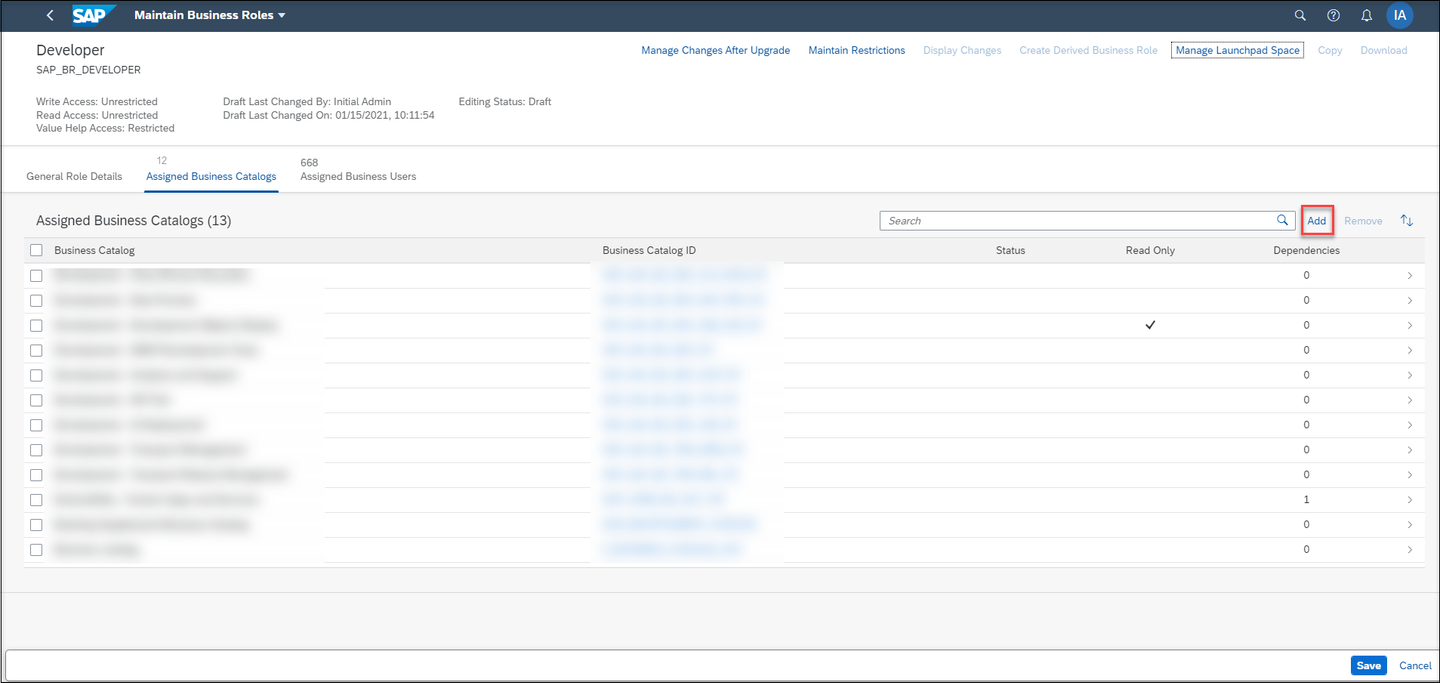
Task: Click the Business Catalog ID column header
Action: tap(648, 250)
